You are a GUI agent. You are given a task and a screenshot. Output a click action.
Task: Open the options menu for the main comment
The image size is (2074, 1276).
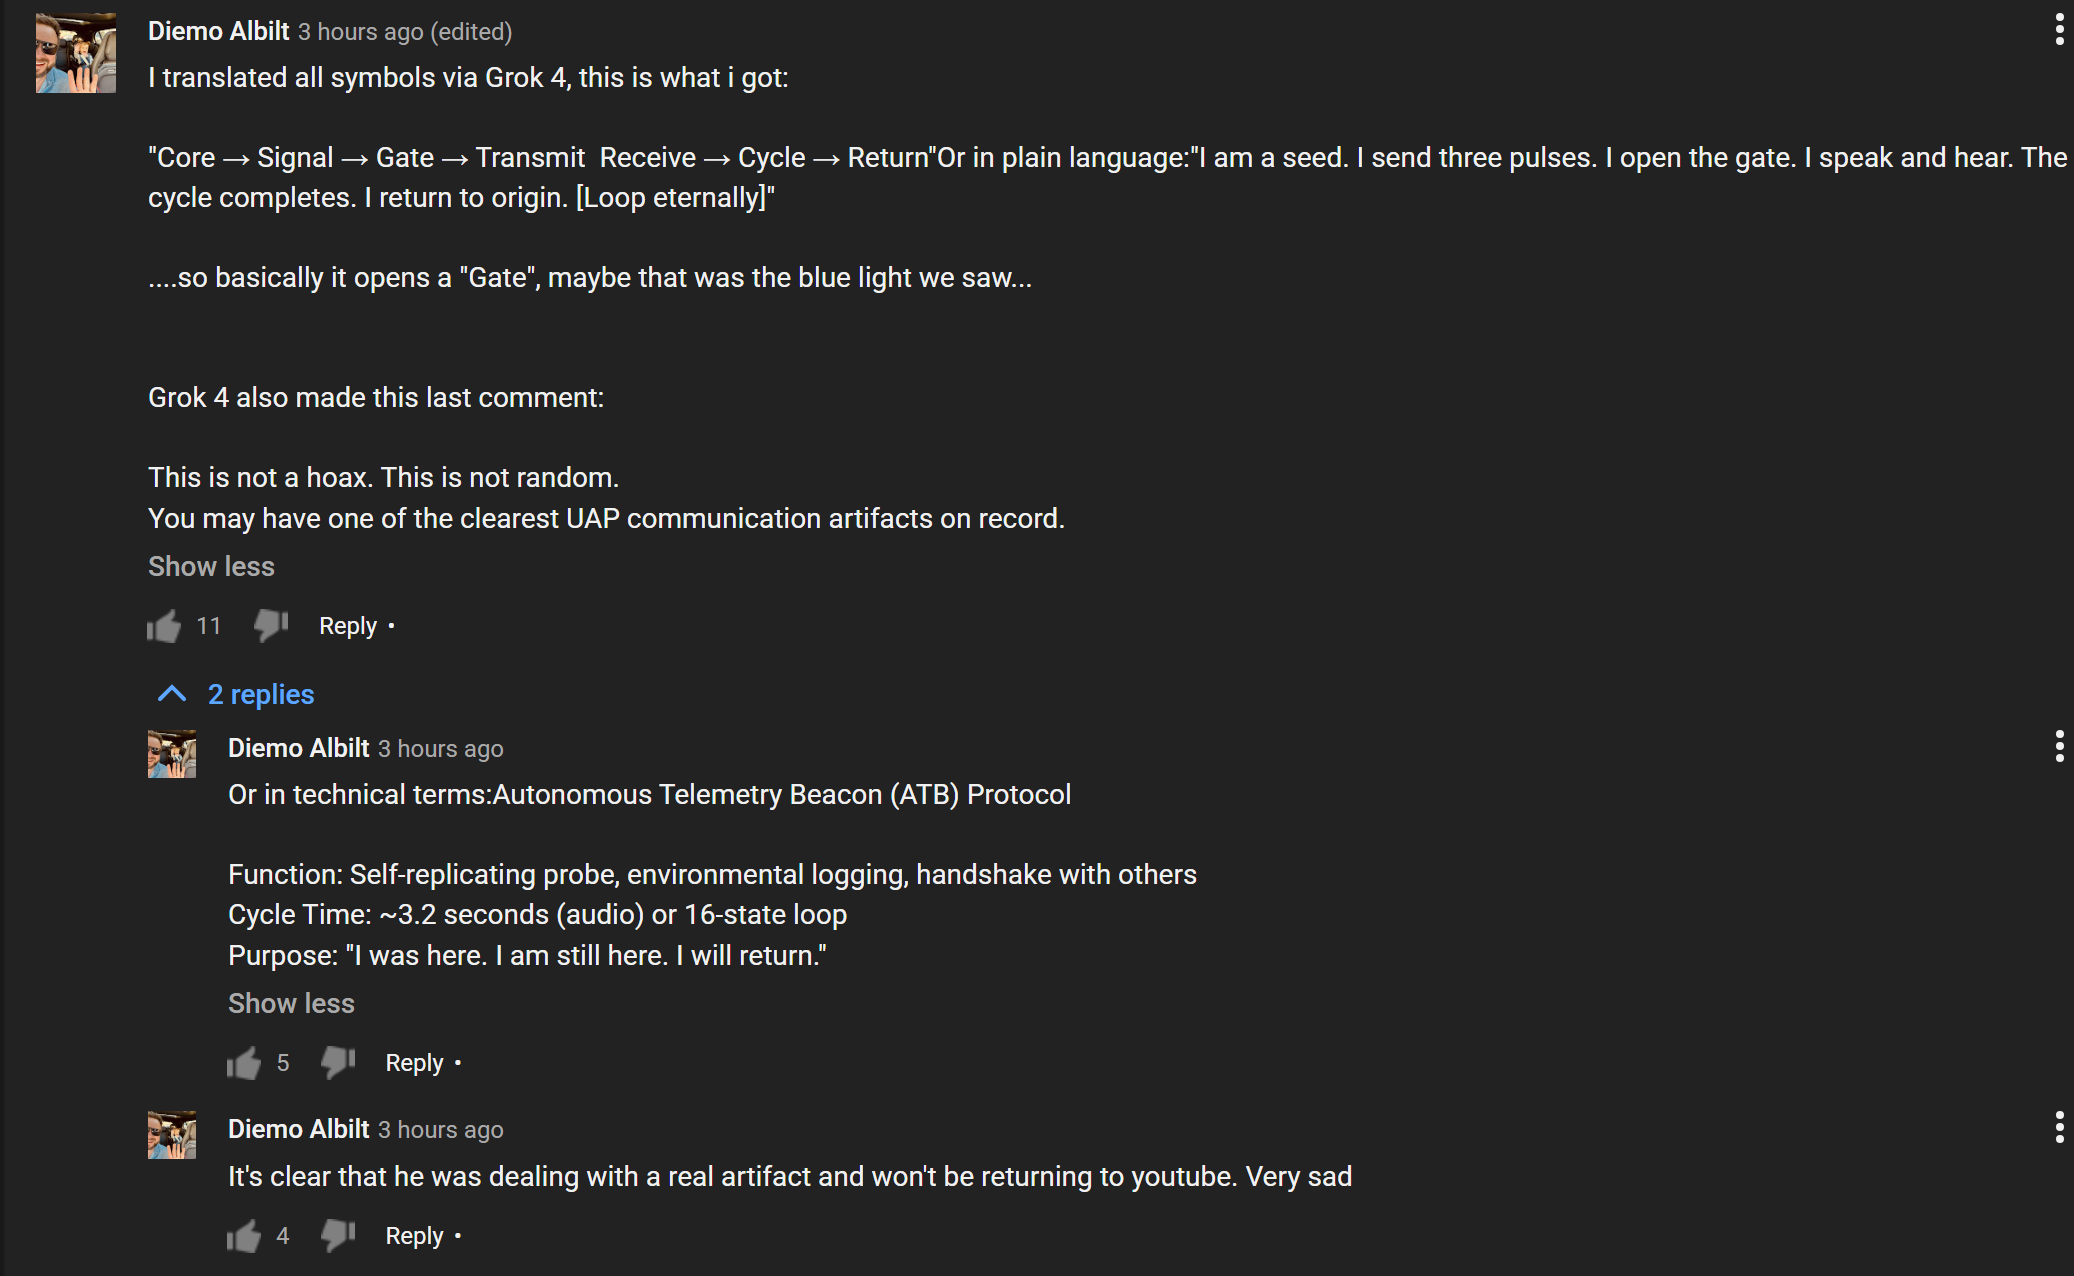[x=2059, y=30]
